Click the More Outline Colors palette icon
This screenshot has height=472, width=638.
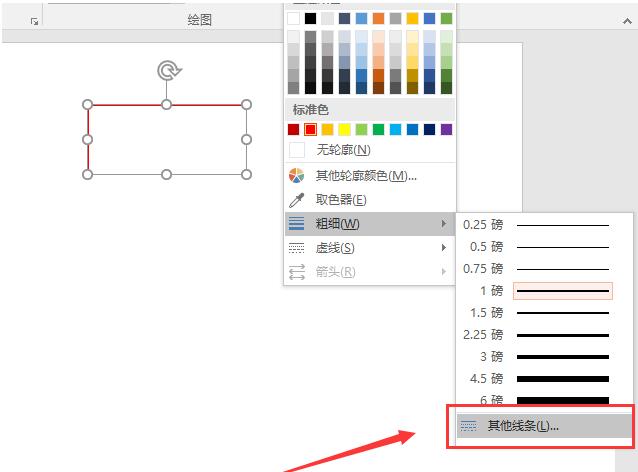tap(297, 176)
